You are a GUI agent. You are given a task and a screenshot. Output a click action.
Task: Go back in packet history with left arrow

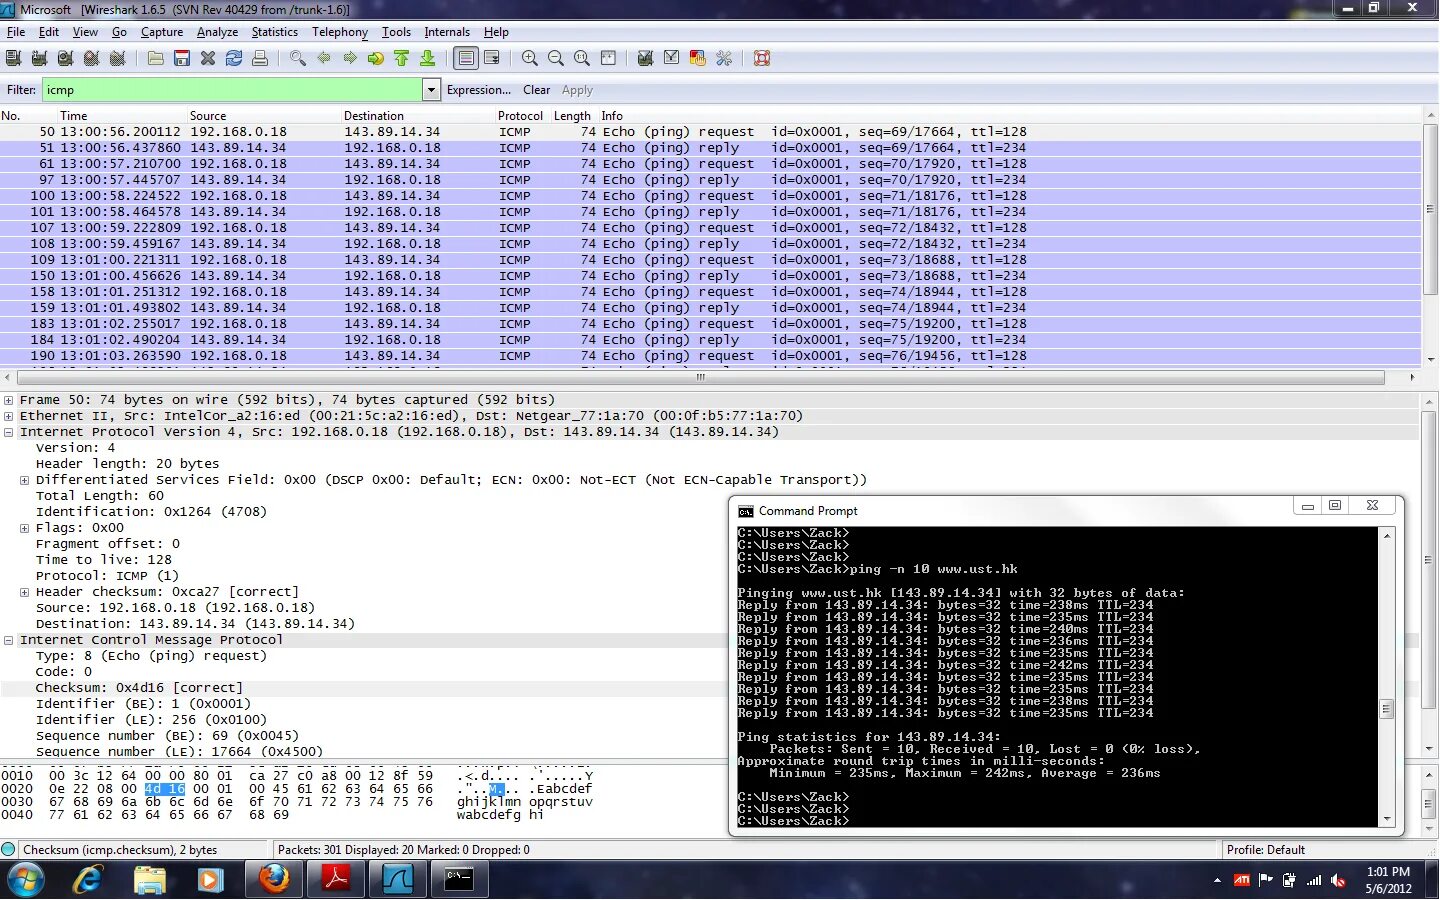click(324, 58)
